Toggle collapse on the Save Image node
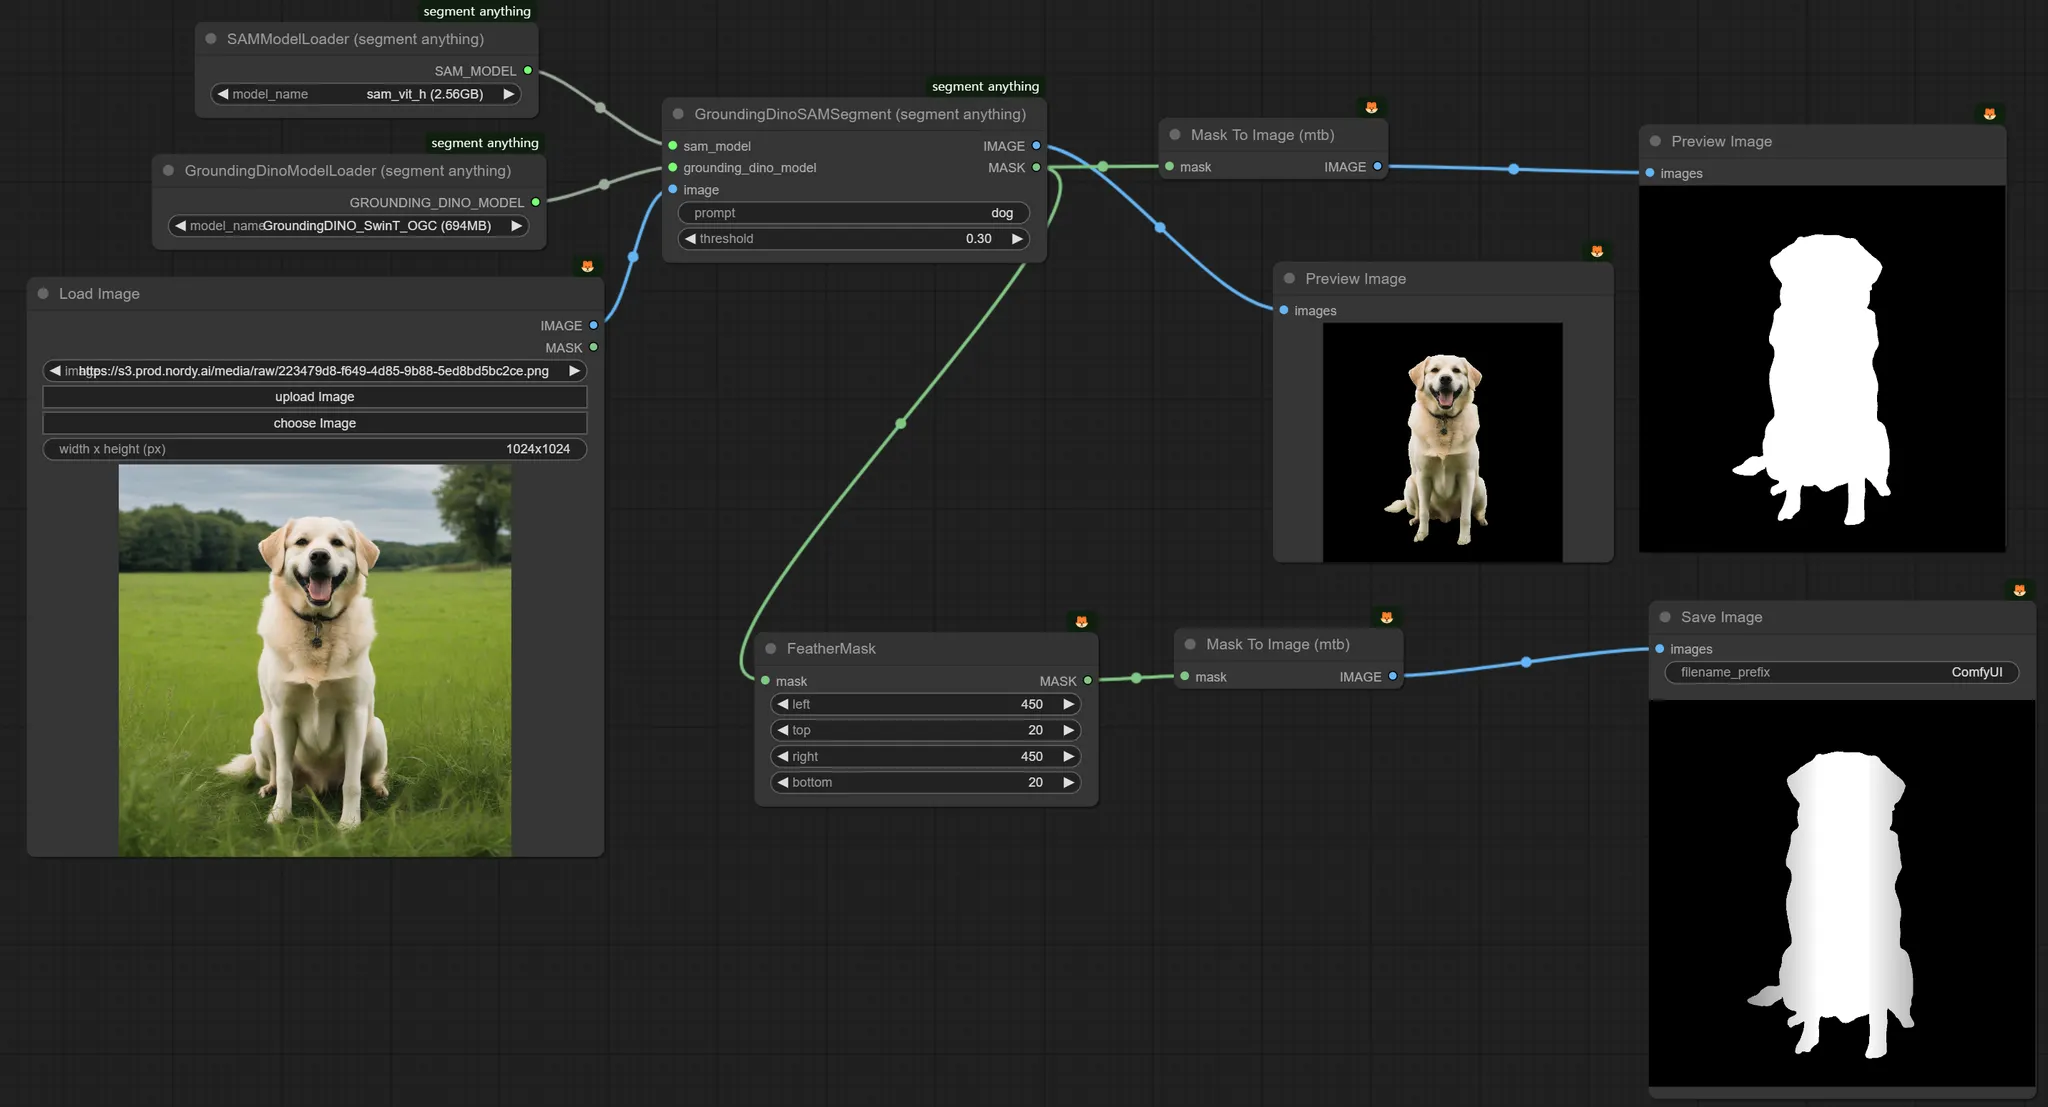The width and height of the screenshot is (2048, 1107). pyautogui.click(x=1665, y=618)
